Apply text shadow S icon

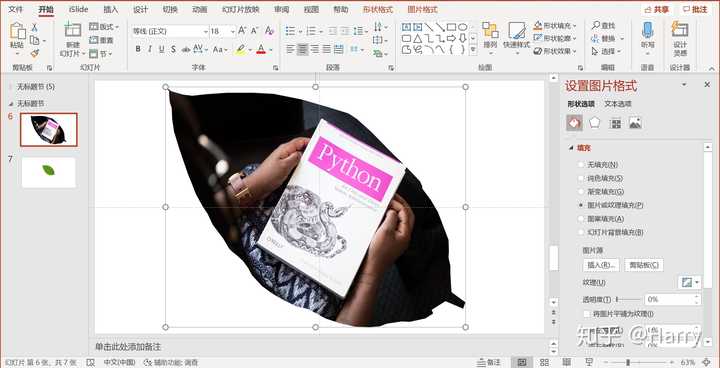tap(174, 49)
